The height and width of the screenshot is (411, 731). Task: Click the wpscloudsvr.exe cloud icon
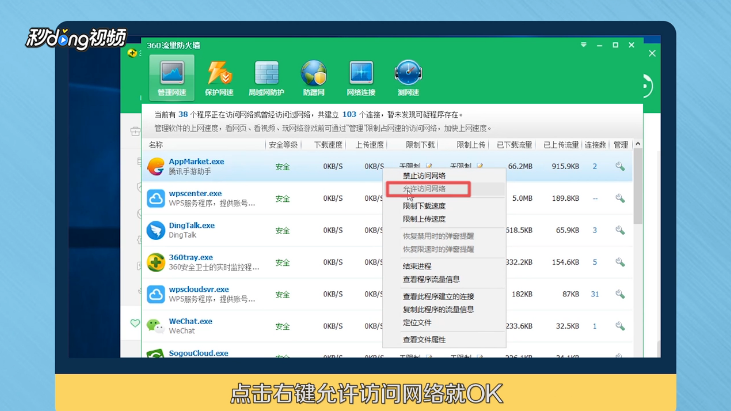[156, 294]
